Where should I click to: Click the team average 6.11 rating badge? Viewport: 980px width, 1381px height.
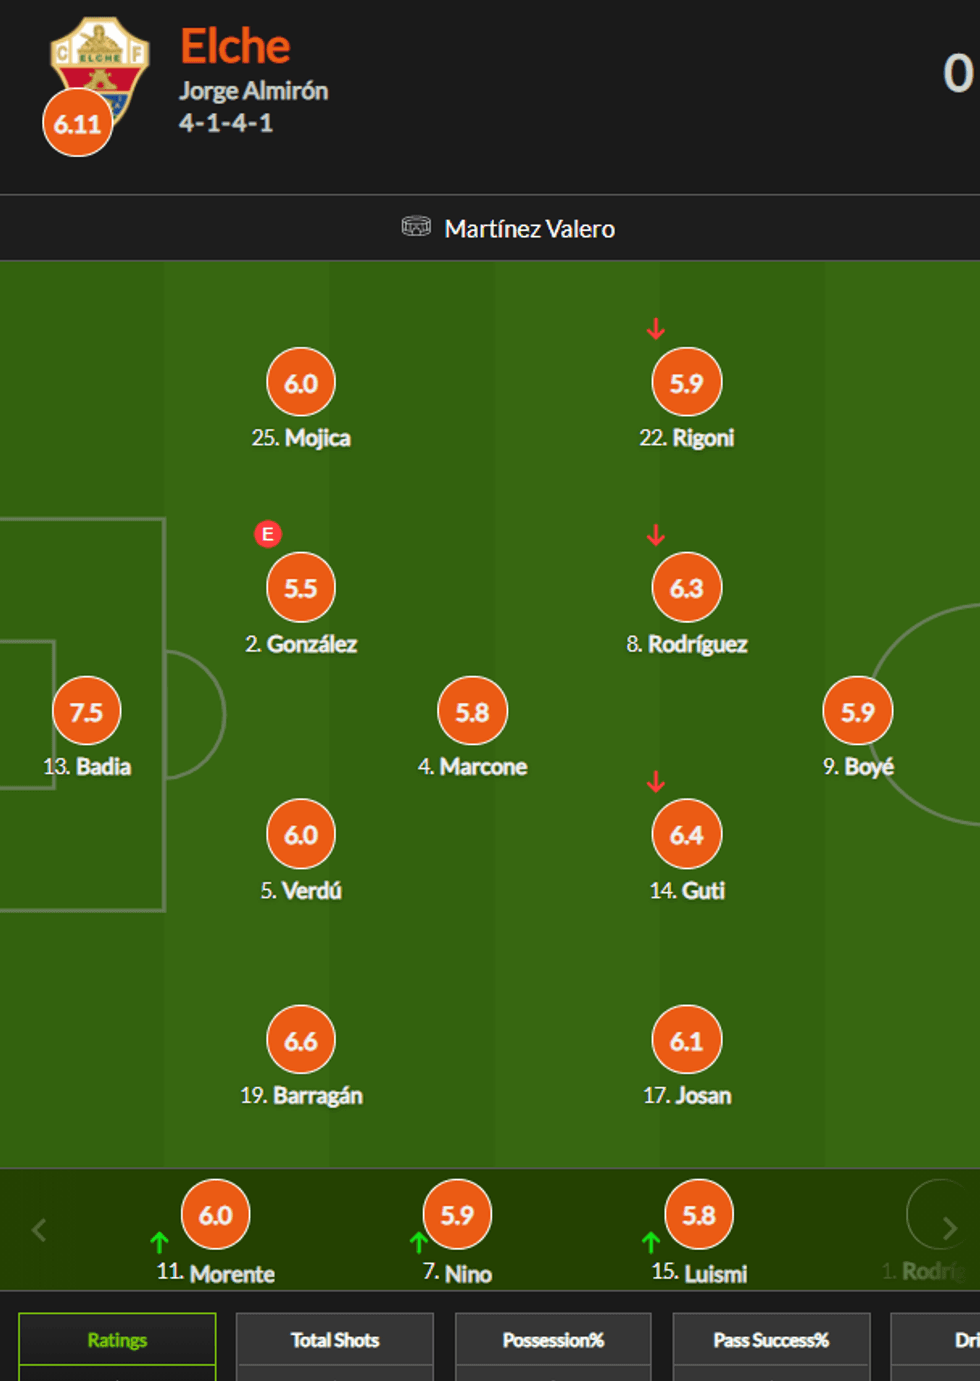click(x=78, y=123)
